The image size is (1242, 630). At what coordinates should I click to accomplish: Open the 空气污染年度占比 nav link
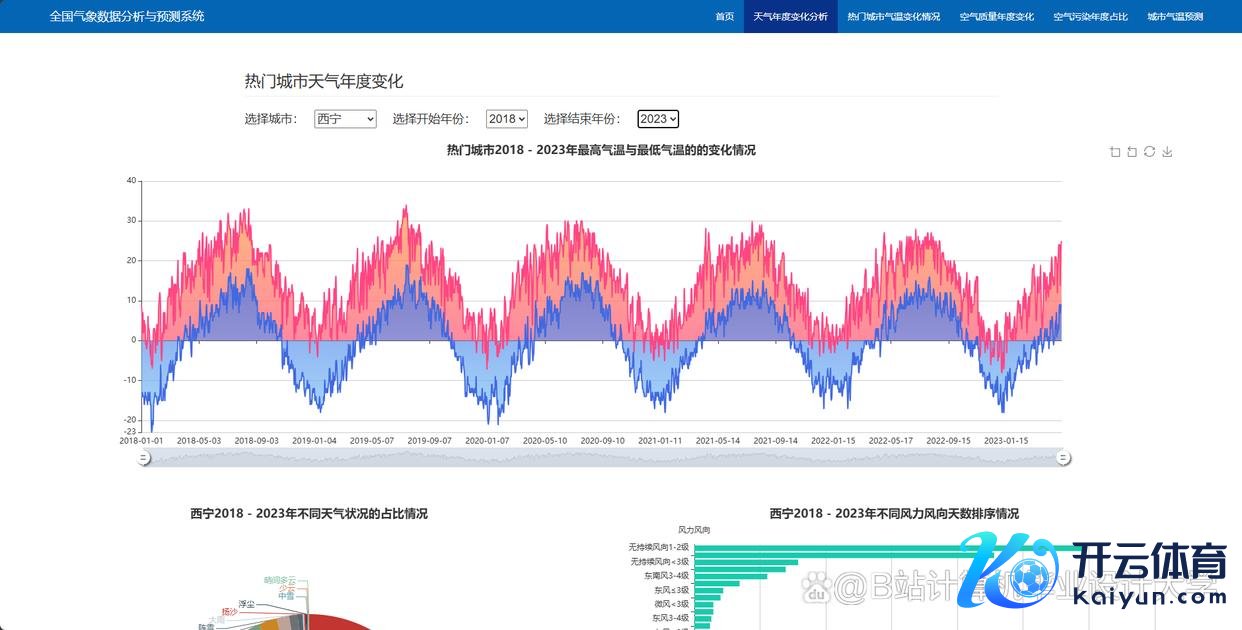(x=1090, y=17)
